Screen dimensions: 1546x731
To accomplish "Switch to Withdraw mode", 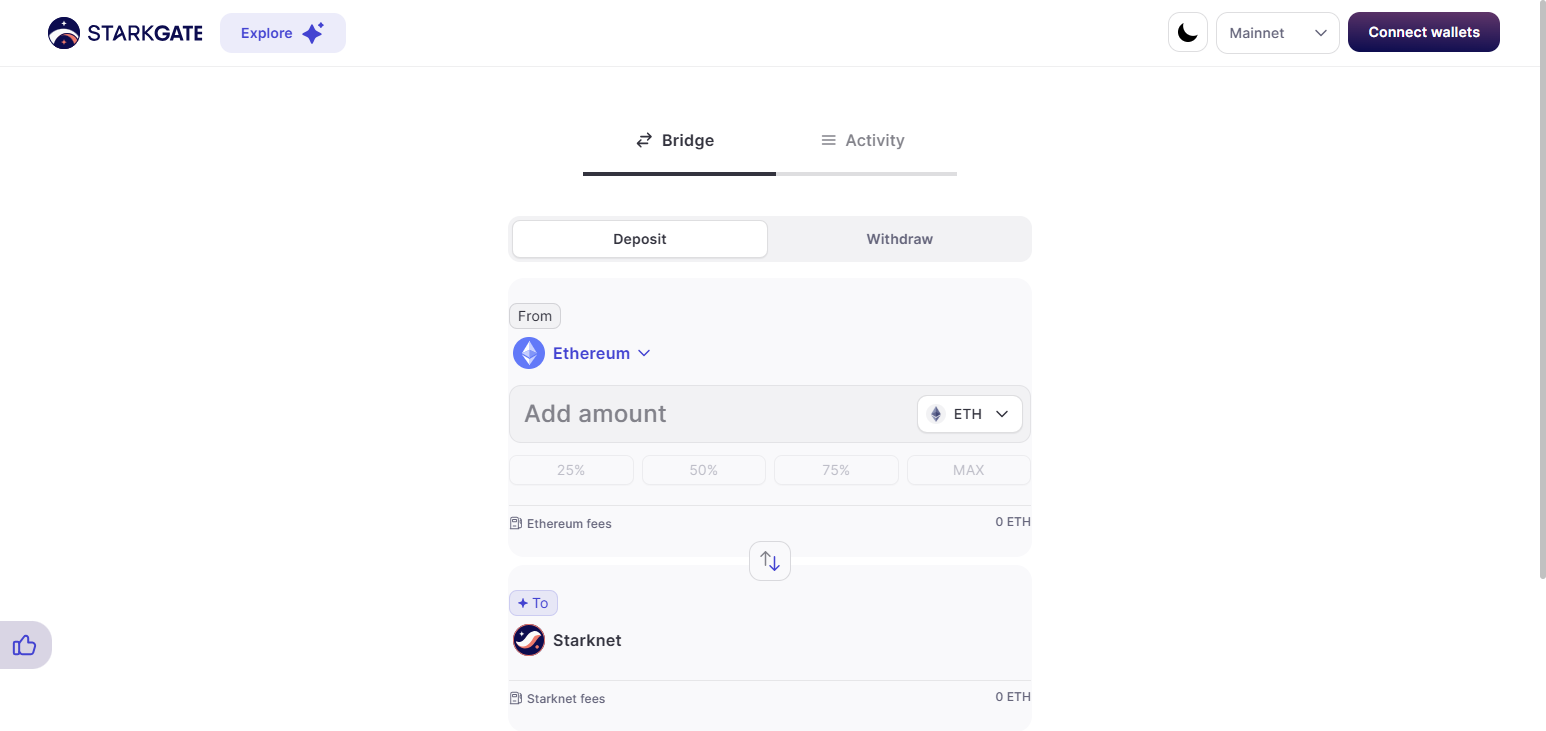I will point(898,239).
